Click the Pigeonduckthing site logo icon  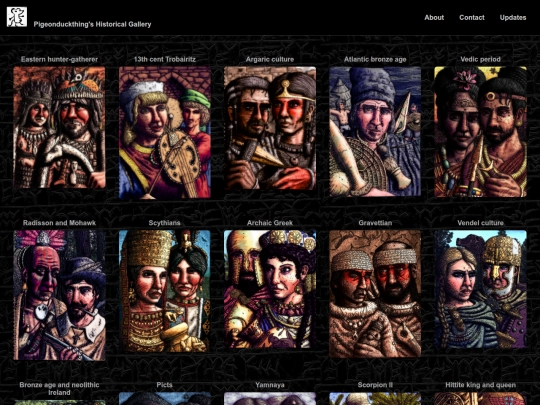(17, 17)
